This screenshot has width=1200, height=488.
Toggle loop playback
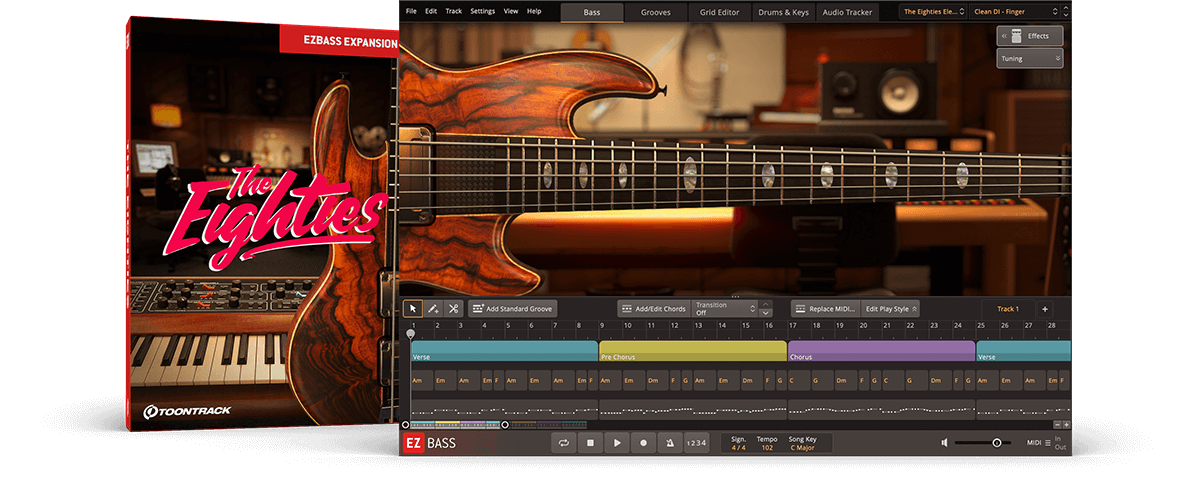[x=564, y=442]
